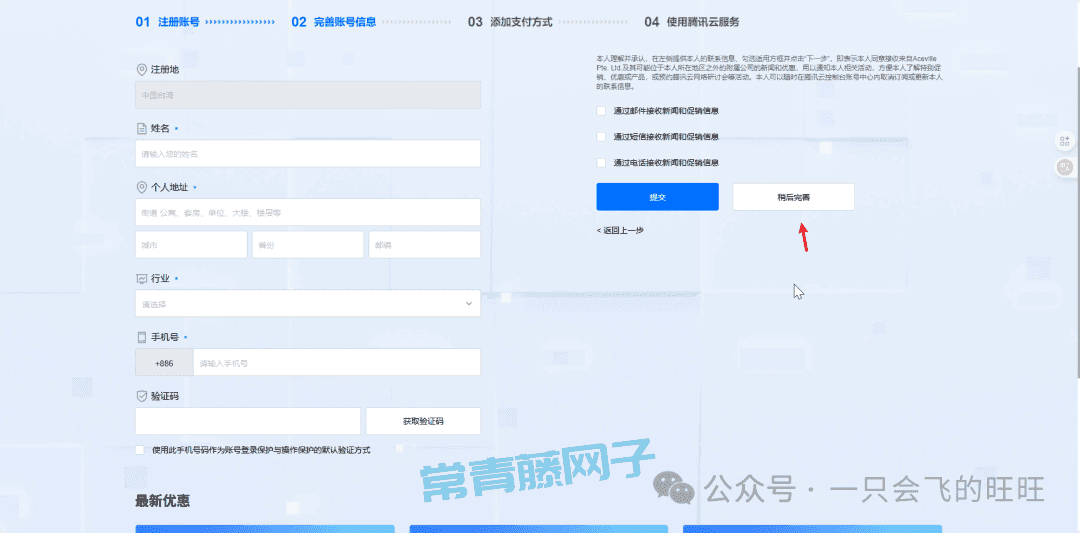The image size is (1080, 533).
Task: Open the 行业 请选择 dropdown
Action: click(x=308, y=304)
